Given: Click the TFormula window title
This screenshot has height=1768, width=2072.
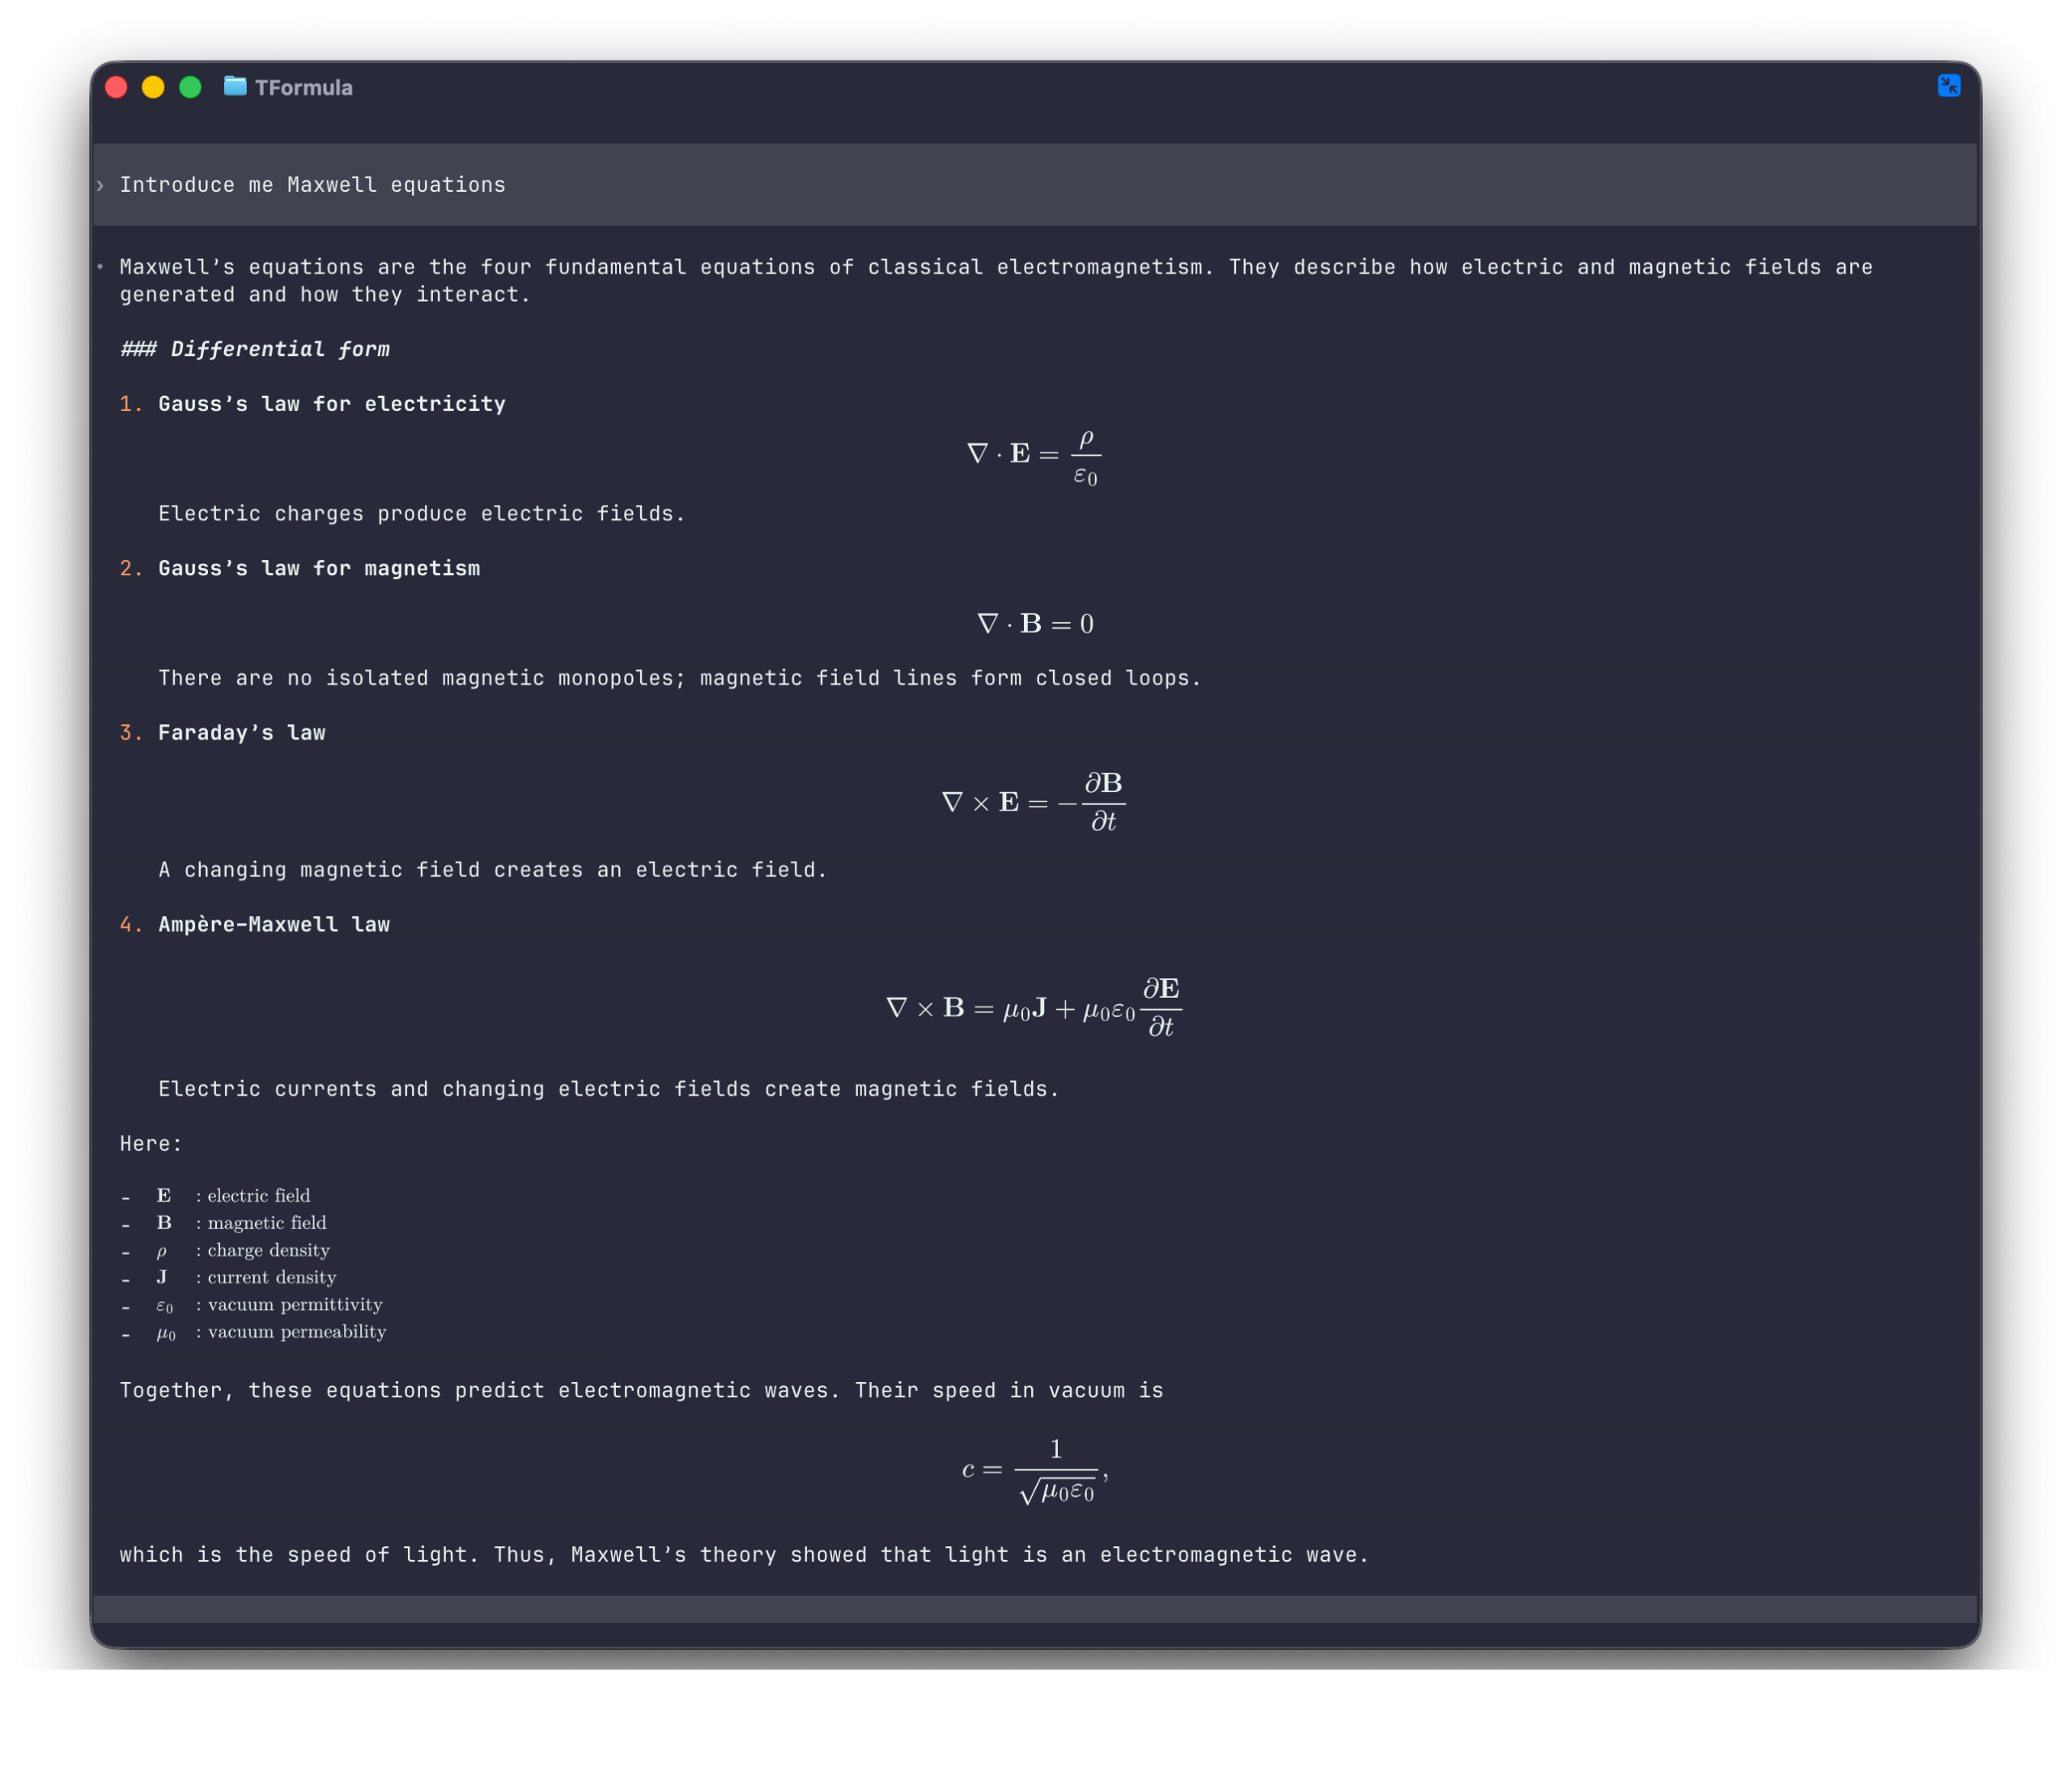Looking at the screenshot, I should [x=303, y=88].
